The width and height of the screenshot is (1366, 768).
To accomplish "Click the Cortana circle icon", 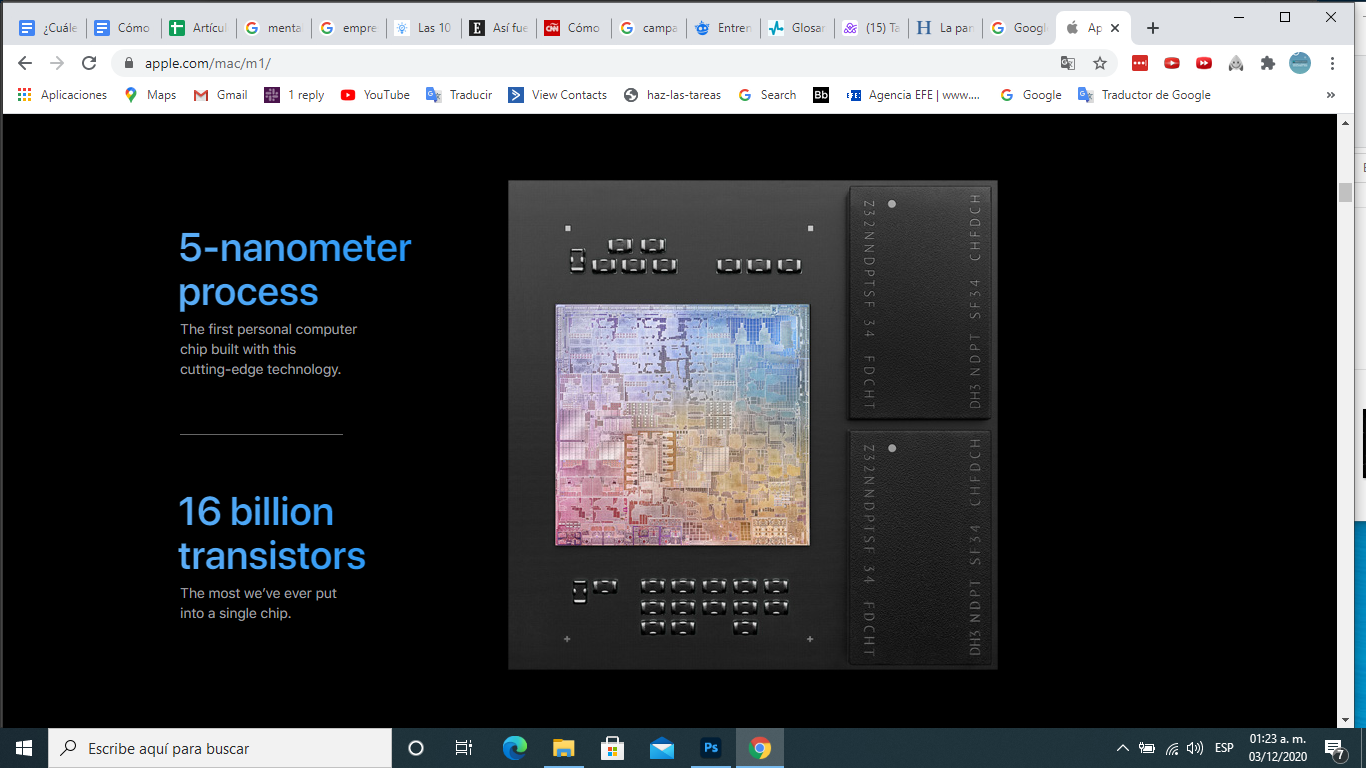I will pyautogui.click(x=416, y=748).
